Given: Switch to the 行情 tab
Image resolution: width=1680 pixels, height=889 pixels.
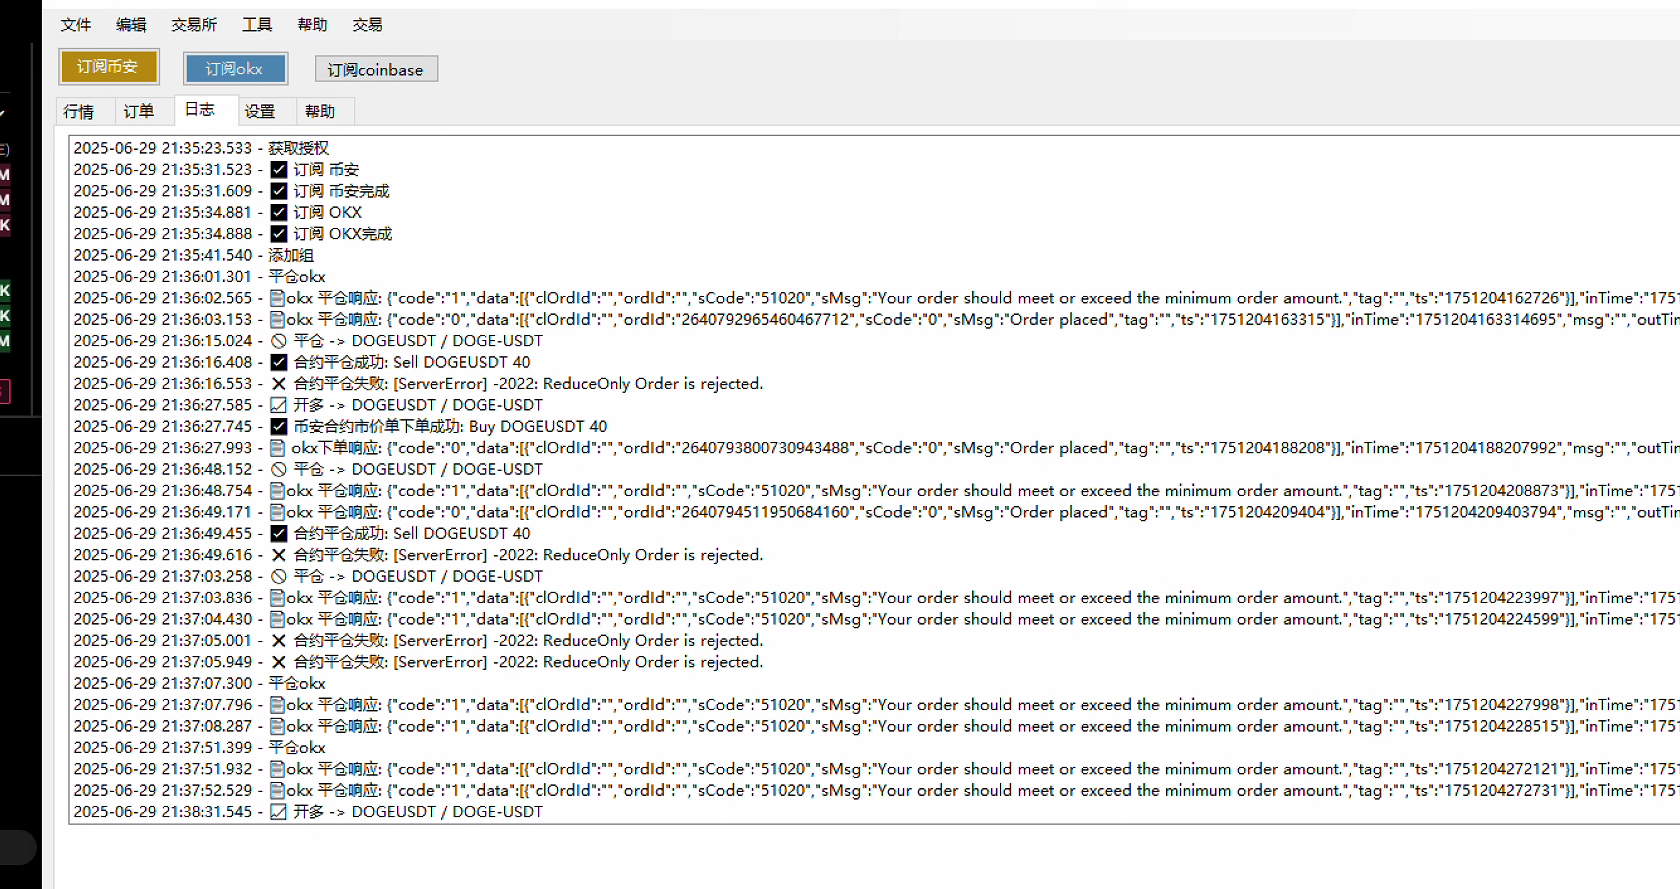Looking at the screenshot, I should tap(79, 111).
